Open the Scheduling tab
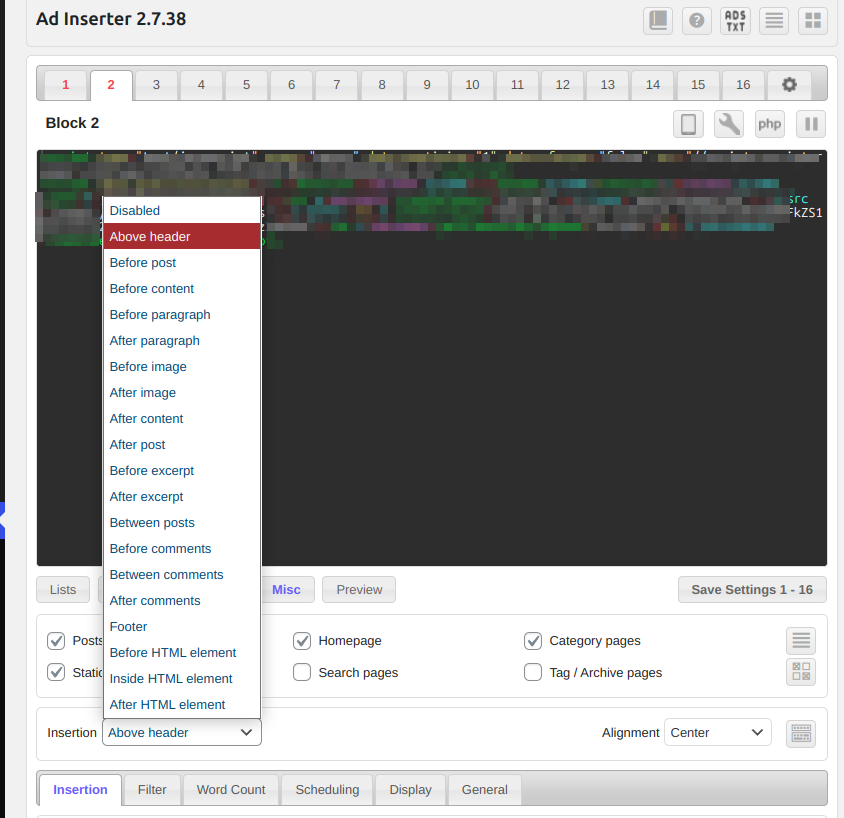Image resolution: width=844 pixels, height=818 pixels. pos(327,790)
